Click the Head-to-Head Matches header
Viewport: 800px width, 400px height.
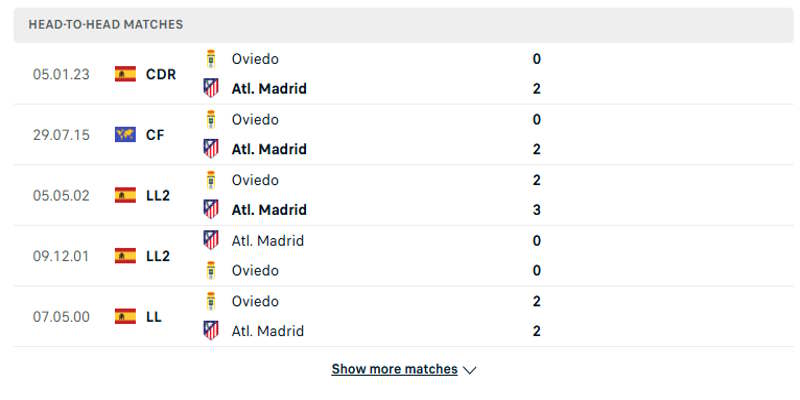click(x=106, y=24)
